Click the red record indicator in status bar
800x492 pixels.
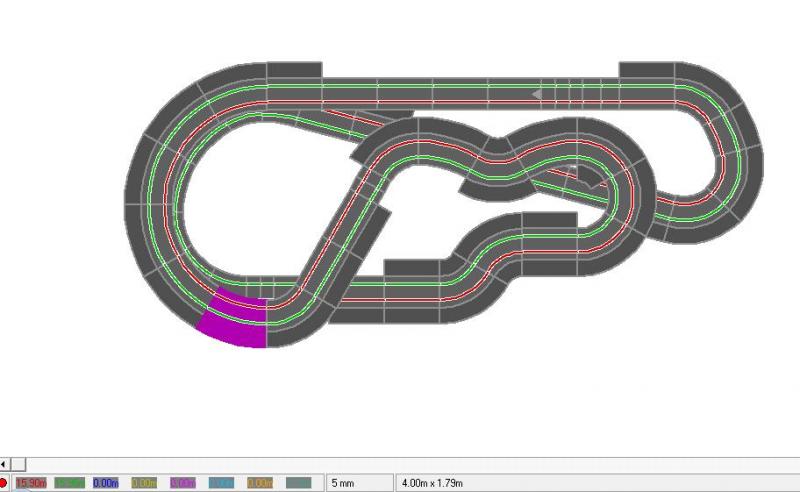(4, 483)
